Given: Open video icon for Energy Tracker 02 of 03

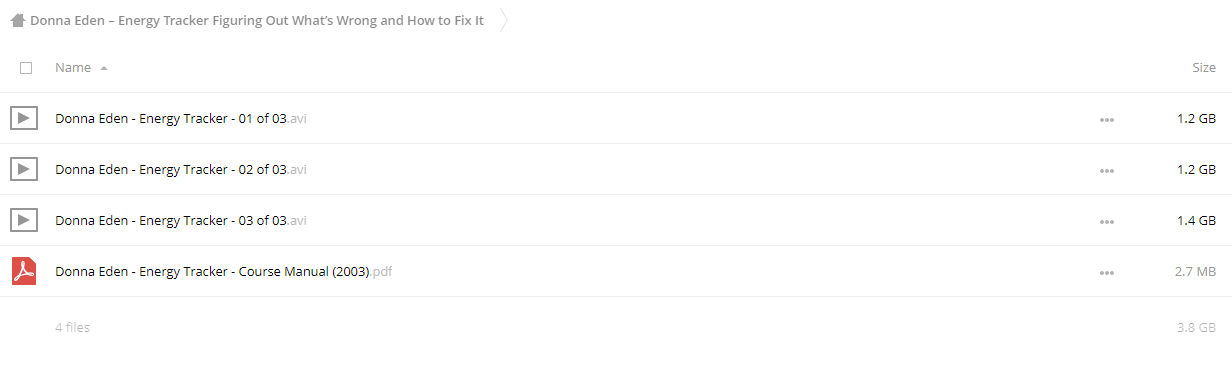Looking at the screenshot, I should pos(24,170).
